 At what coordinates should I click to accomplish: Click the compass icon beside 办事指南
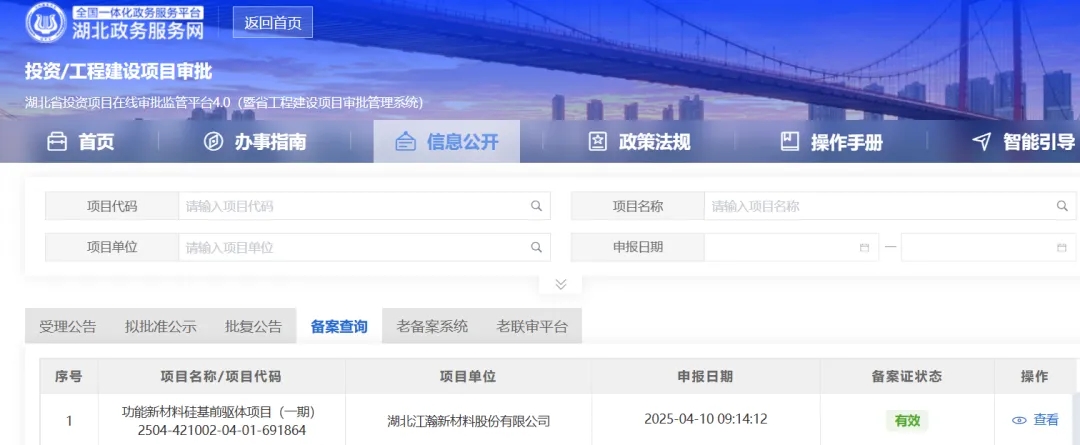click(x=214, y=142)
